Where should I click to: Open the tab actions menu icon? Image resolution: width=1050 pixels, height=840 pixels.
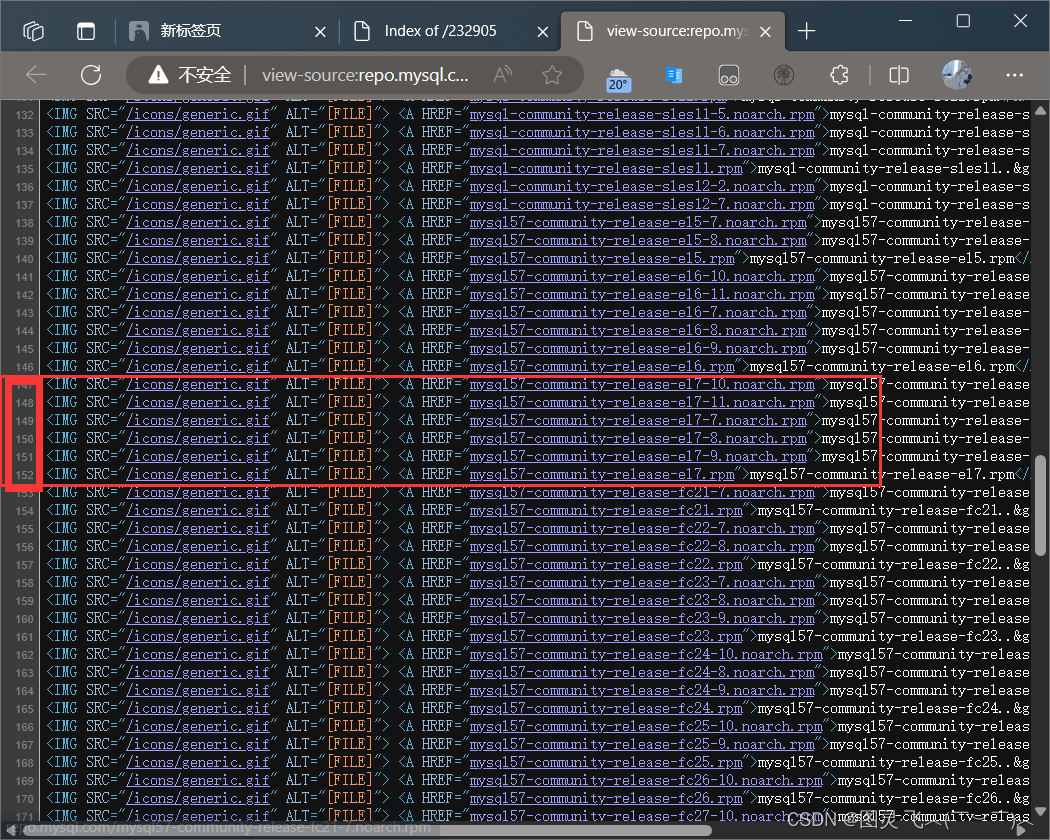click(86, 31)
